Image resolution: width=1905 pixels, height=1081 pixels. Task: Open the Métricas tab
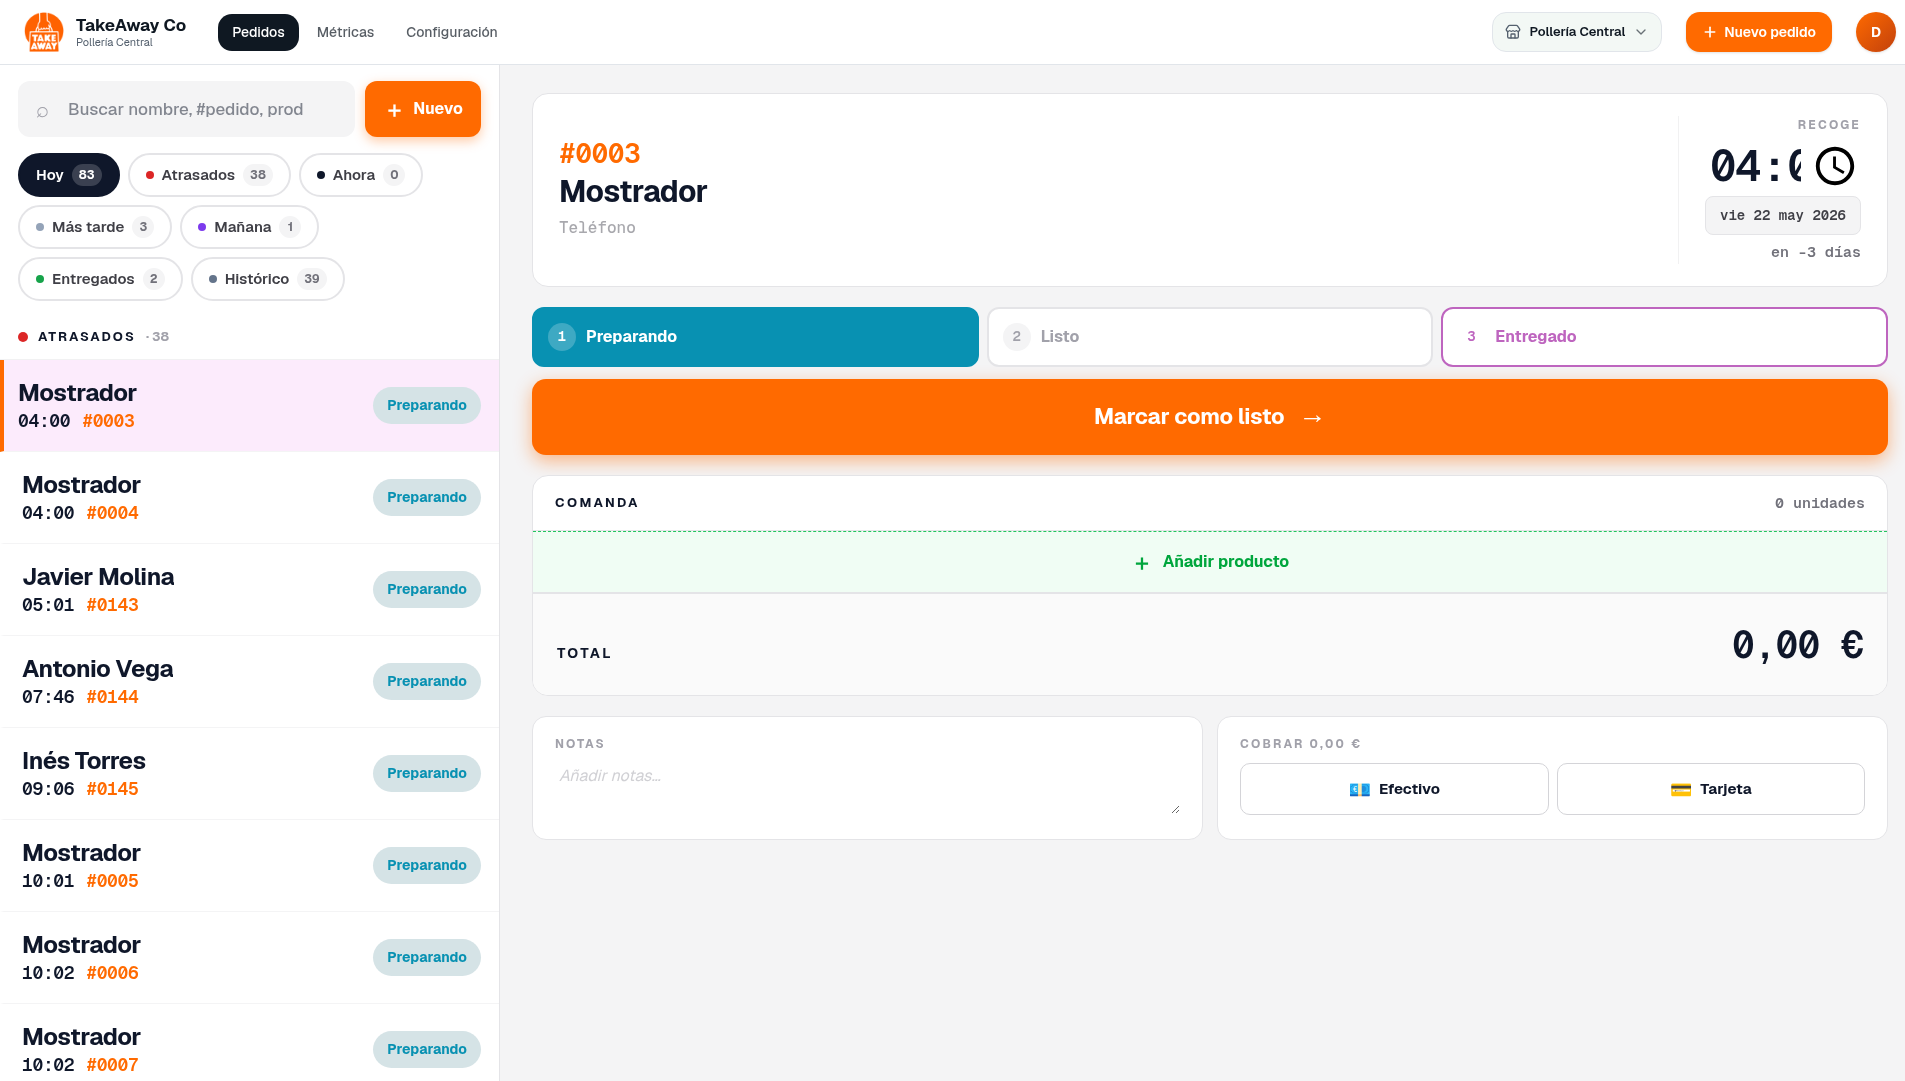(345, 32)
